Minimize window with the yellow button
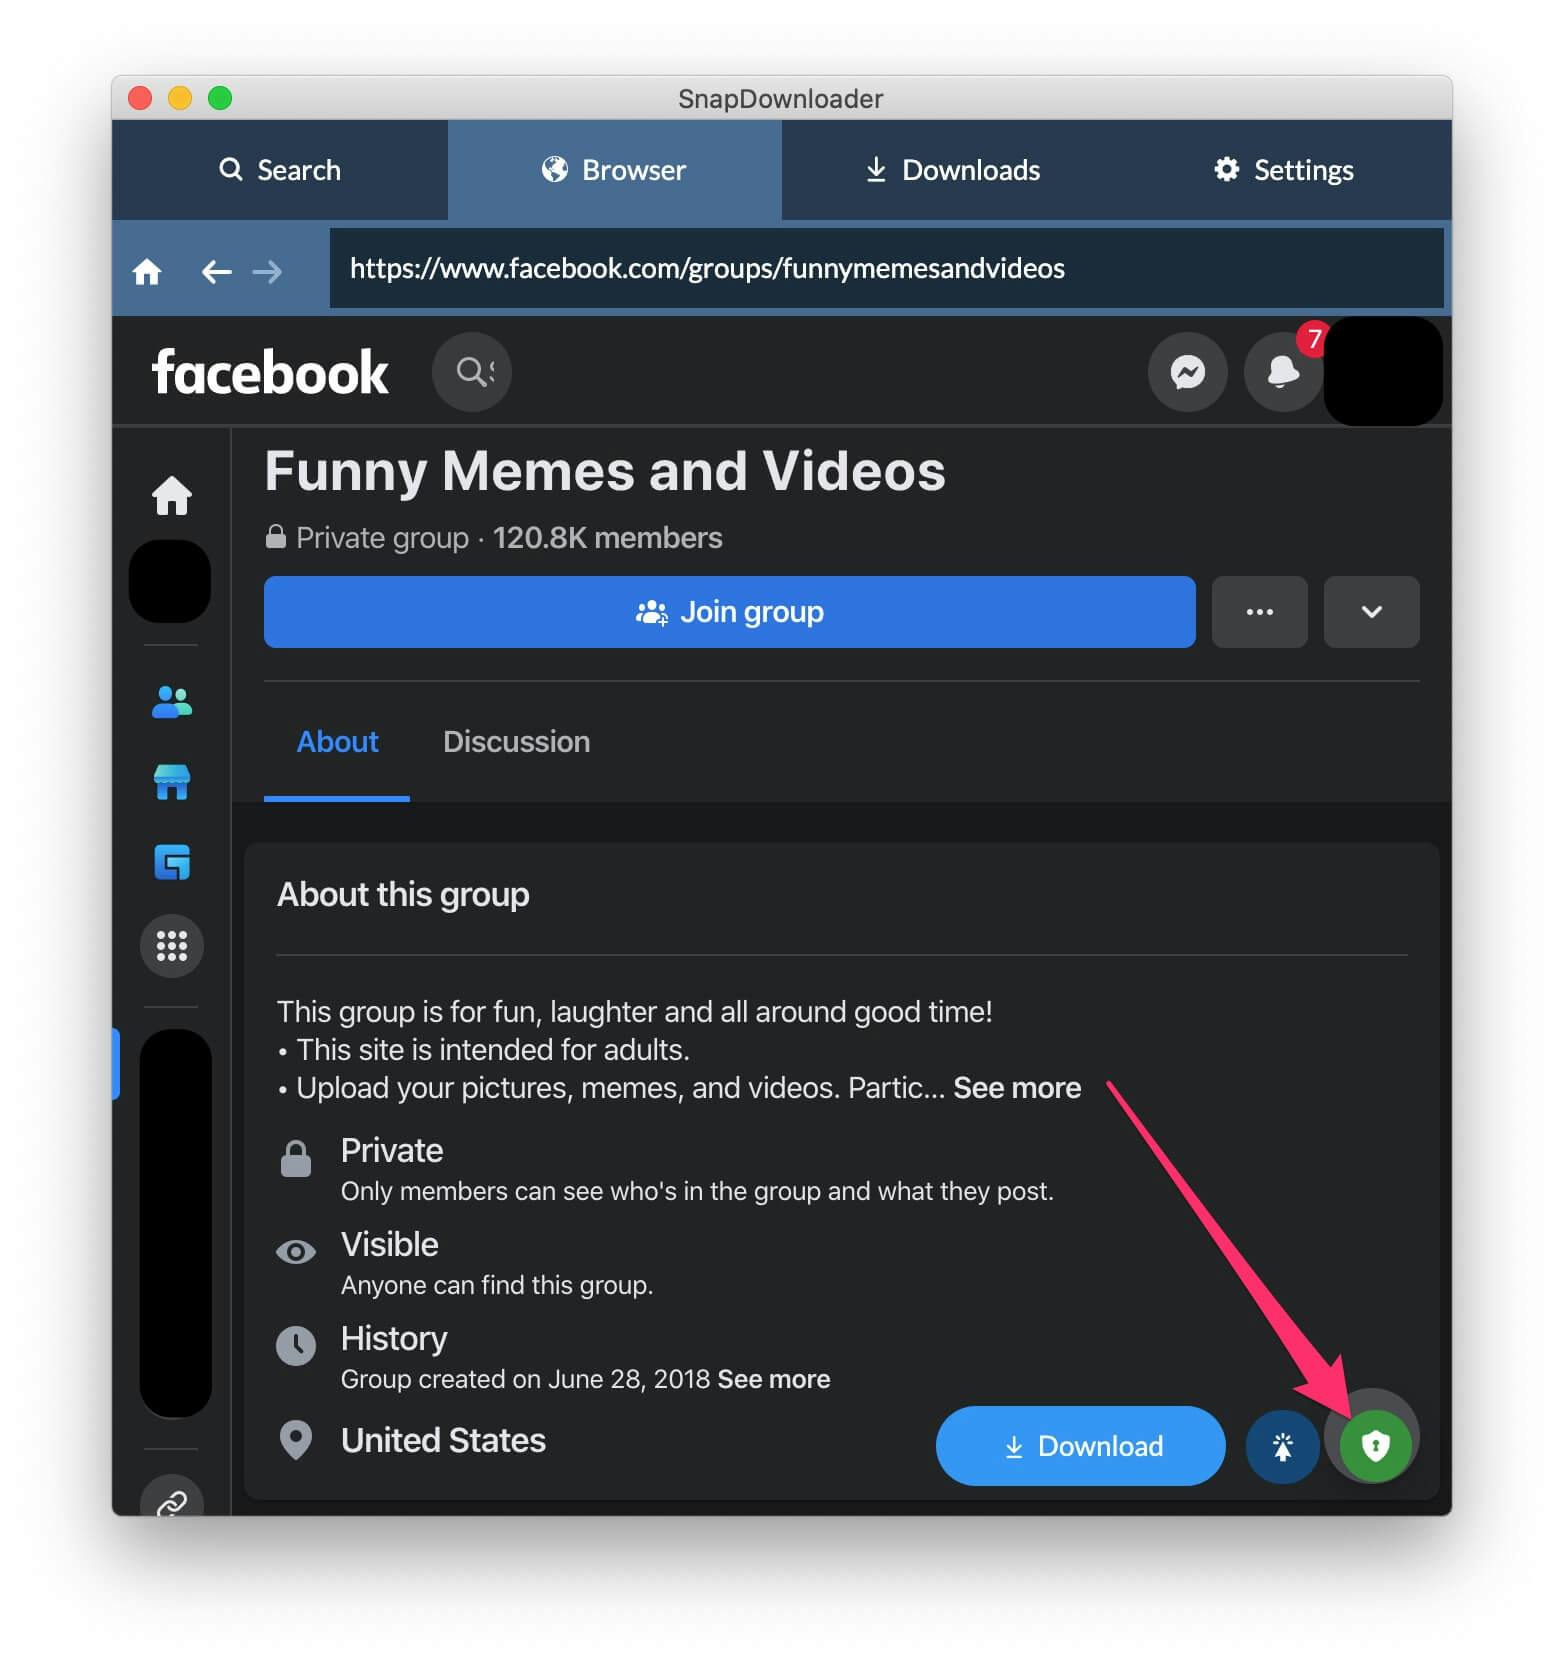This screenshot has width=1564, height=1664. pos(180,98)
